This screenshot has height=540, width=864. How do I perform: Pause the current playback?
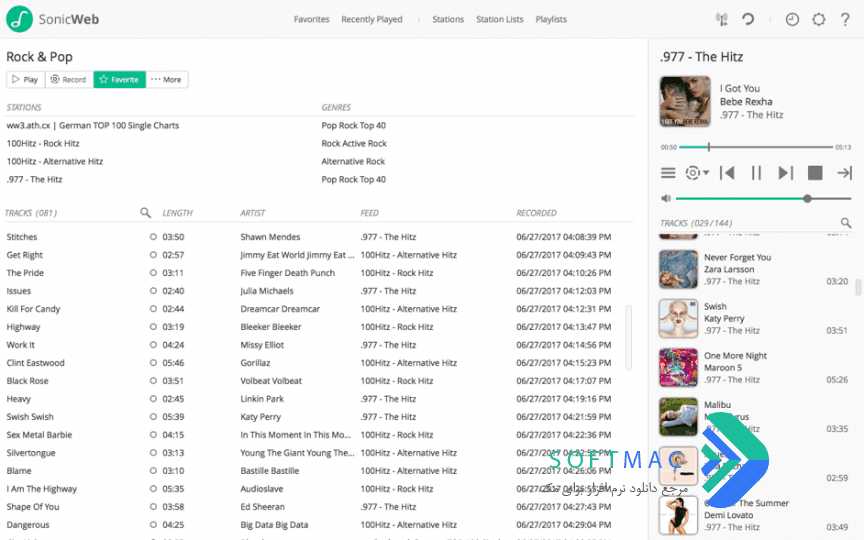coord(756,173)
